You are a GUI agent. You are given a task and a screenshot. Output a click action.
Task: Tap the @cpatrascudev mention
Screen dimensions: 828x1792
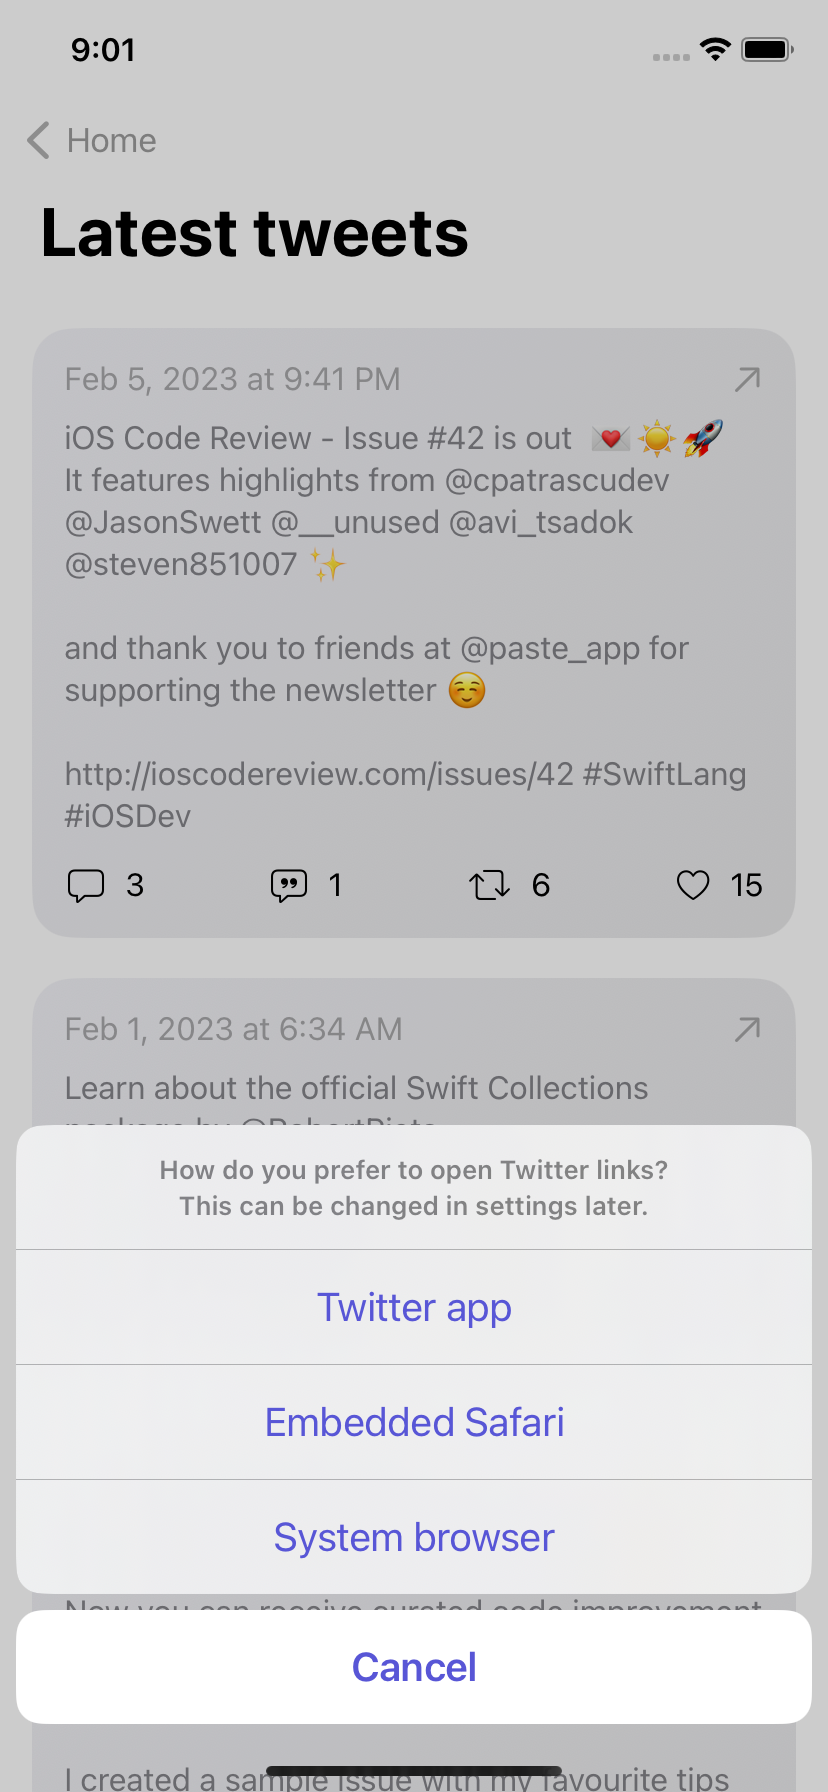point(556,480)
